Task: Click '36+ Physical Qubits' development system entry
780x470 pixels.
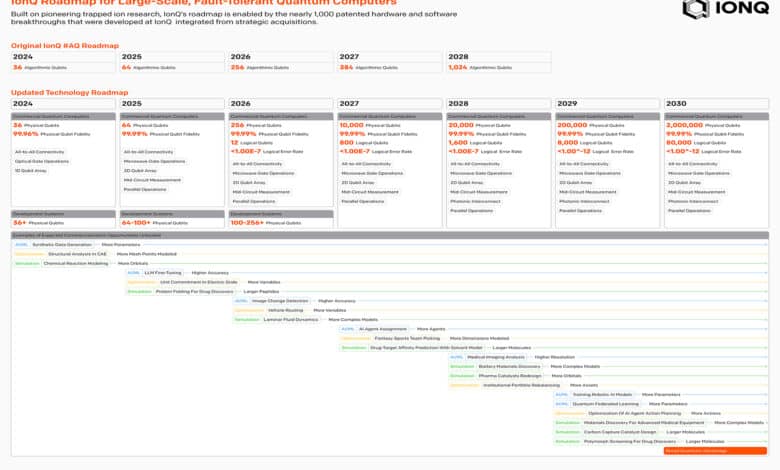Action: (39, 223)
